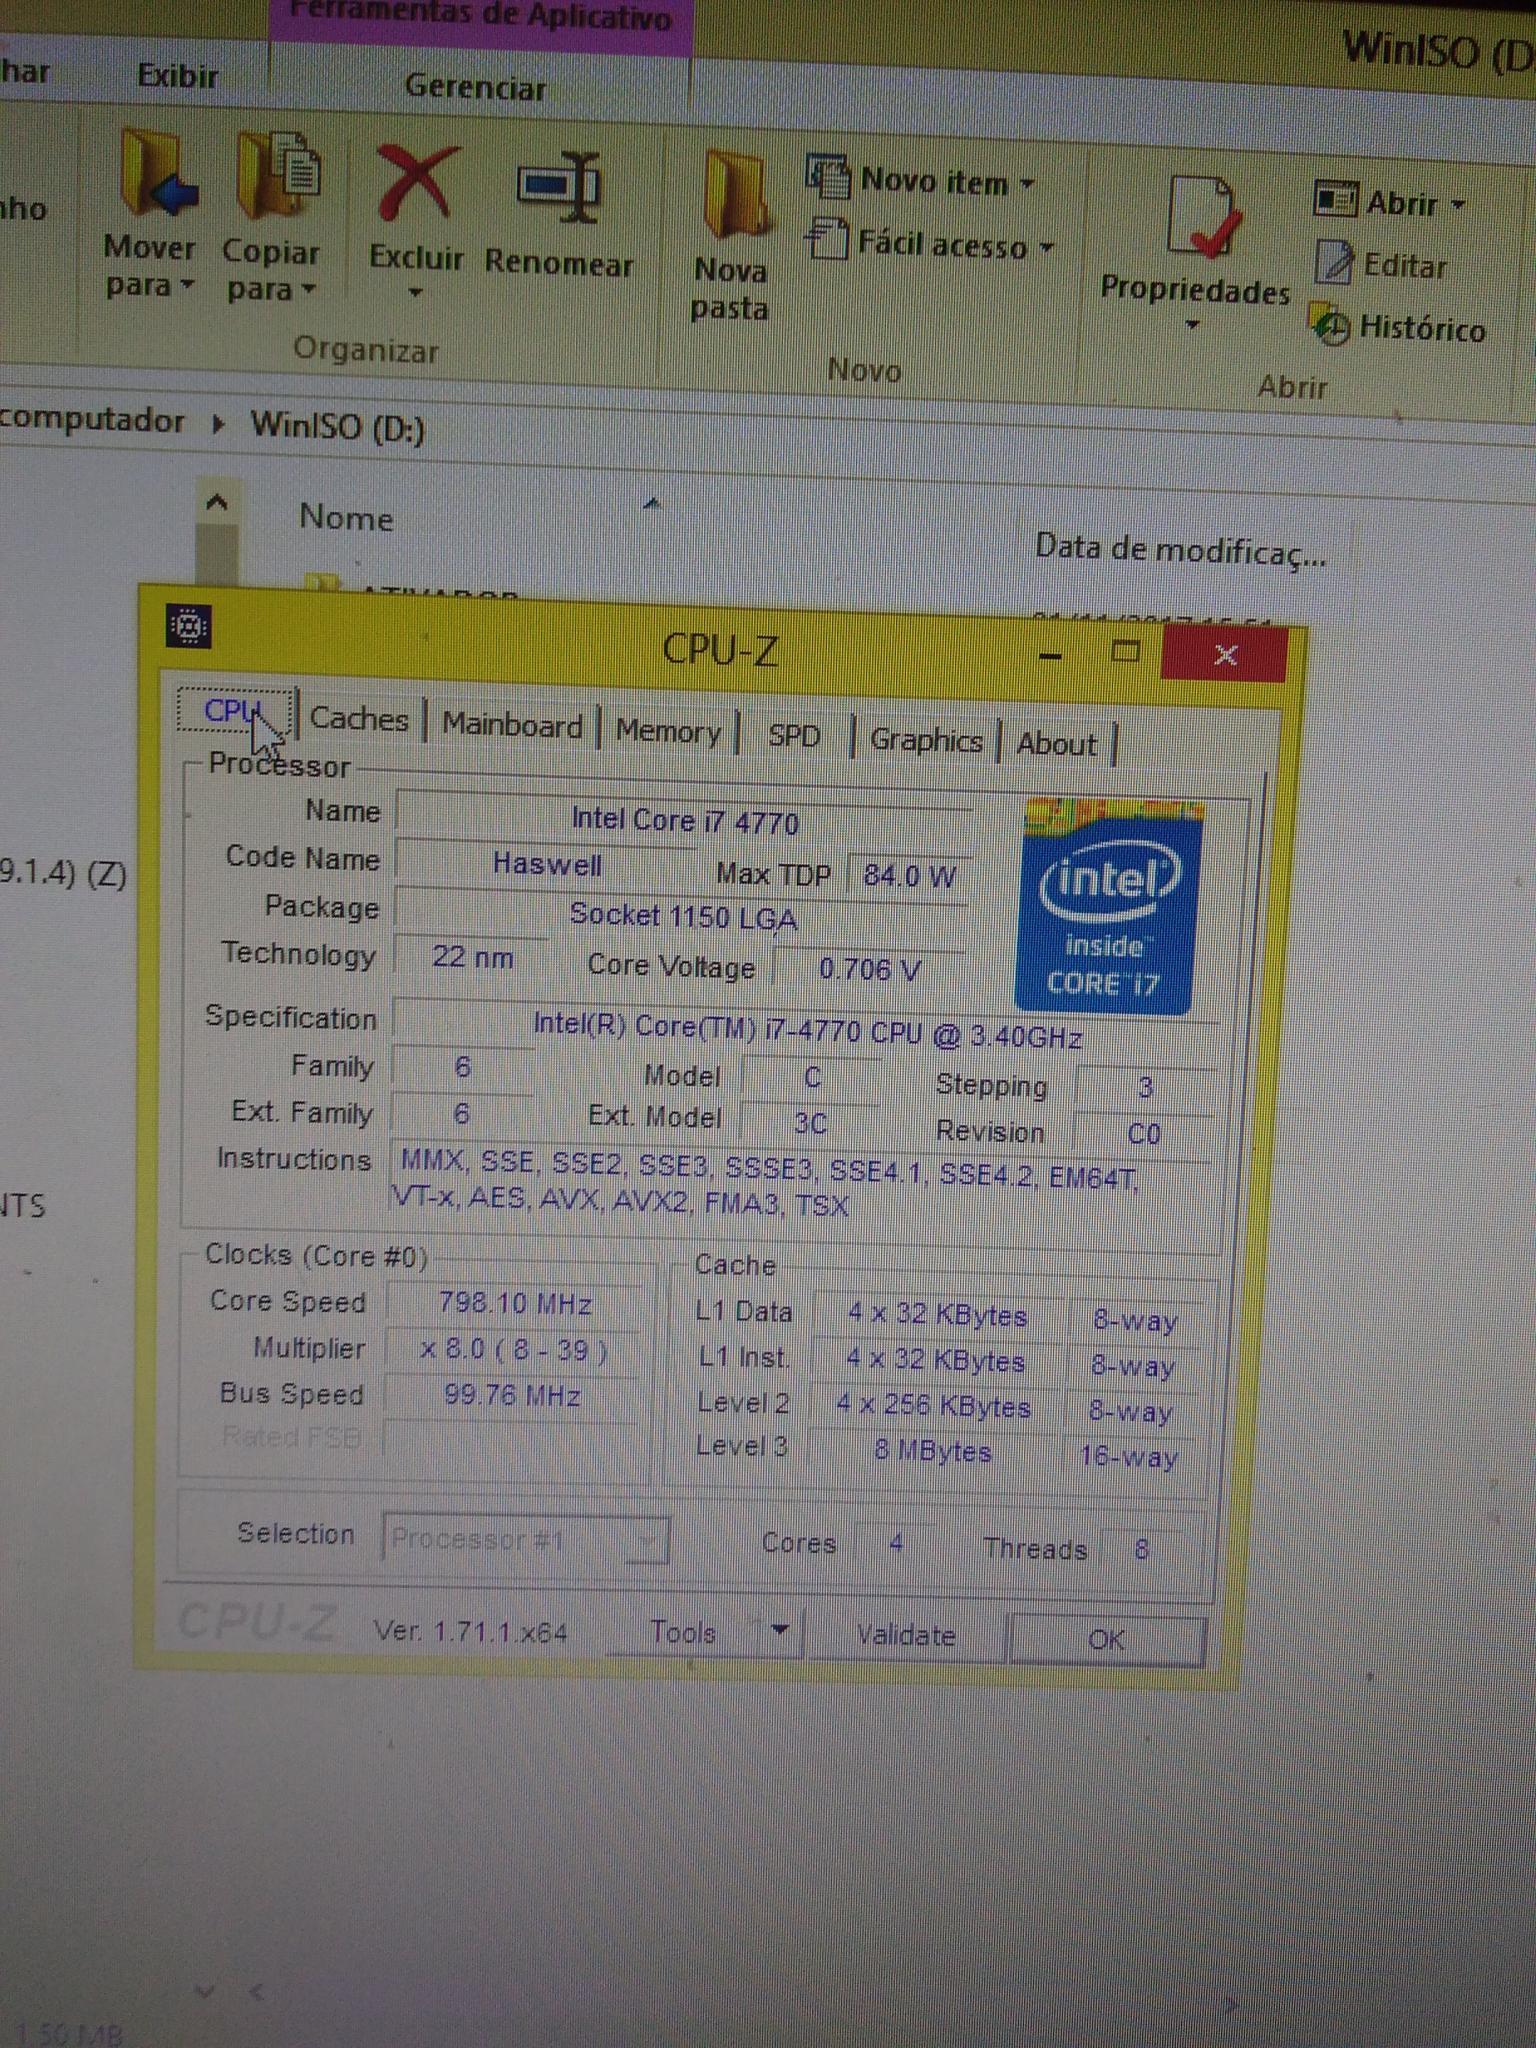
Task: Click the Code Name value 'Haswell'
Action: (546, 863)
